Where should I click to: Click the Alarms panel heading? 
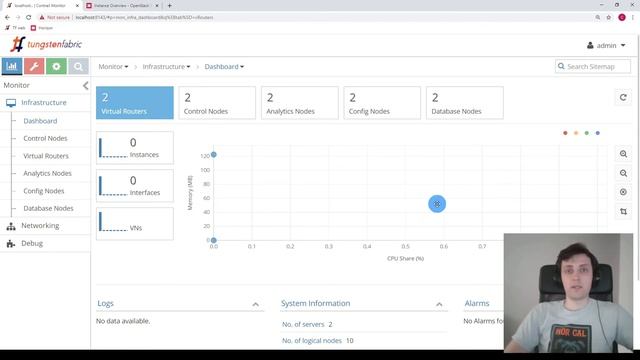477,303
